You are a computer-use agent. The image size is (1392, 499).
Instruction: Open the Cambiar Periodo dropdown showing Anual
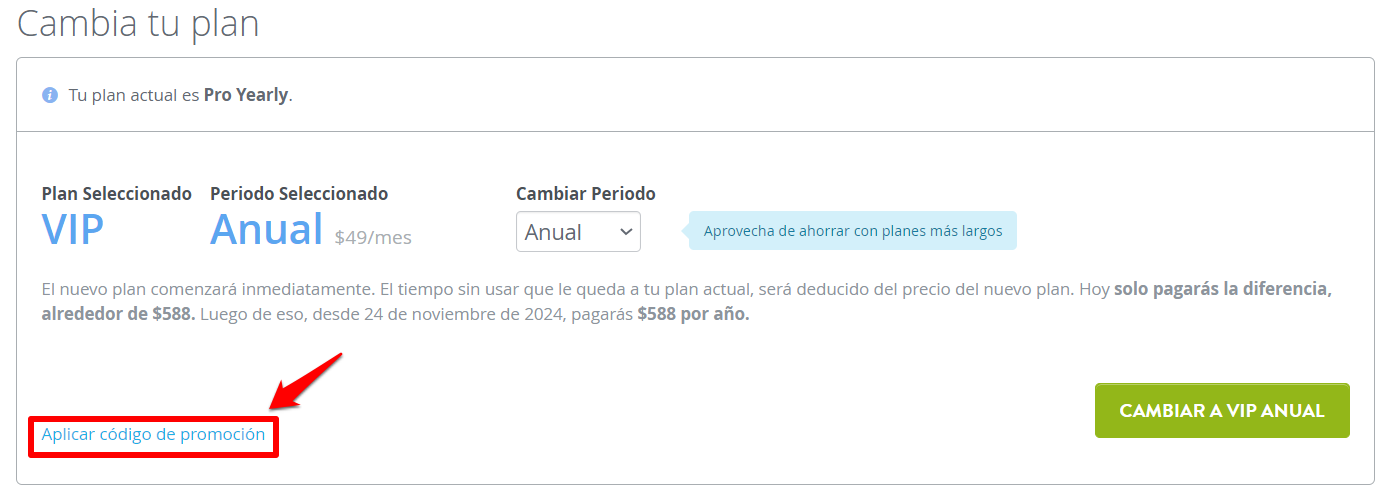point(578,232)
